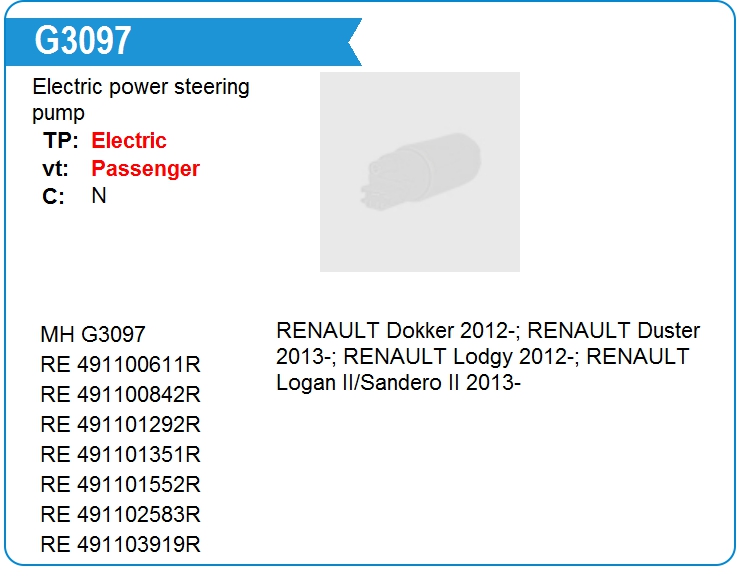Select reference RE 491101351R
Viewport: 740px width, 576px height.
point(121,454)
